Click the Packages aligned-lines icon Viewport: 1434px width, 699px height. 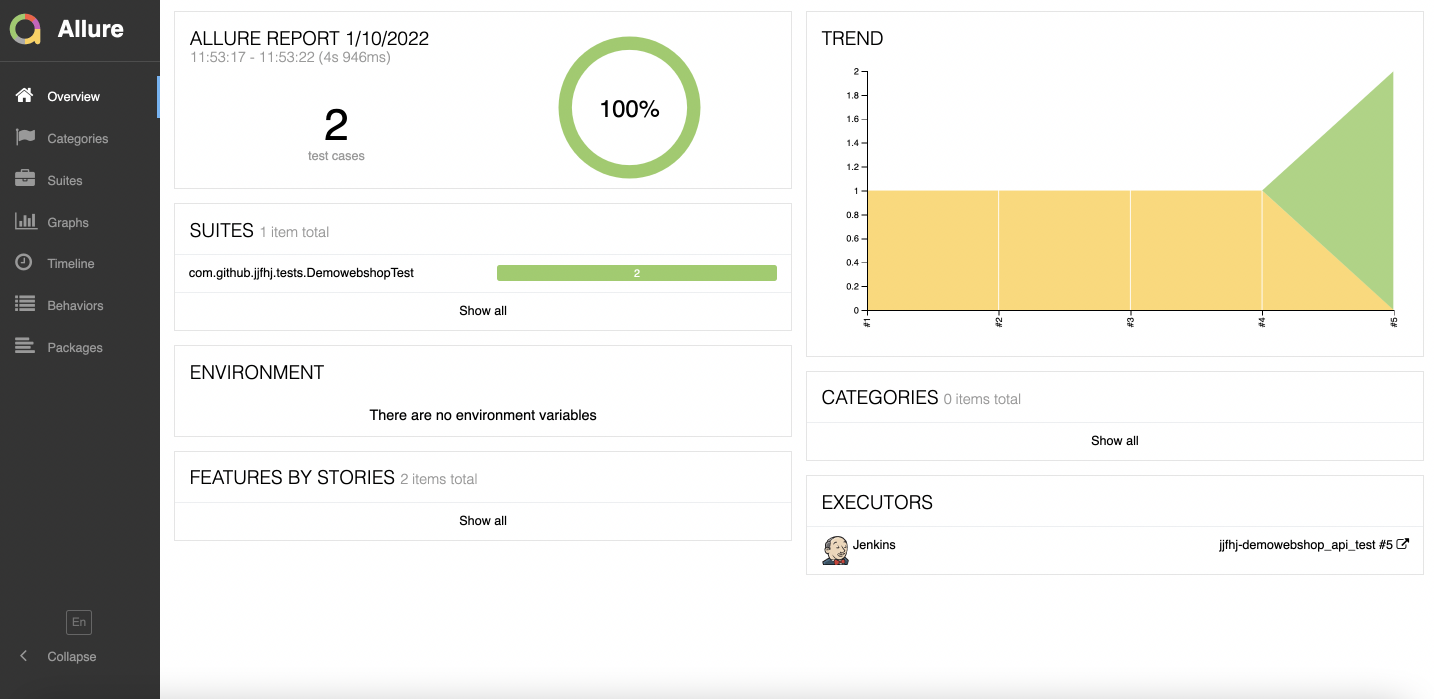(25, 347)
